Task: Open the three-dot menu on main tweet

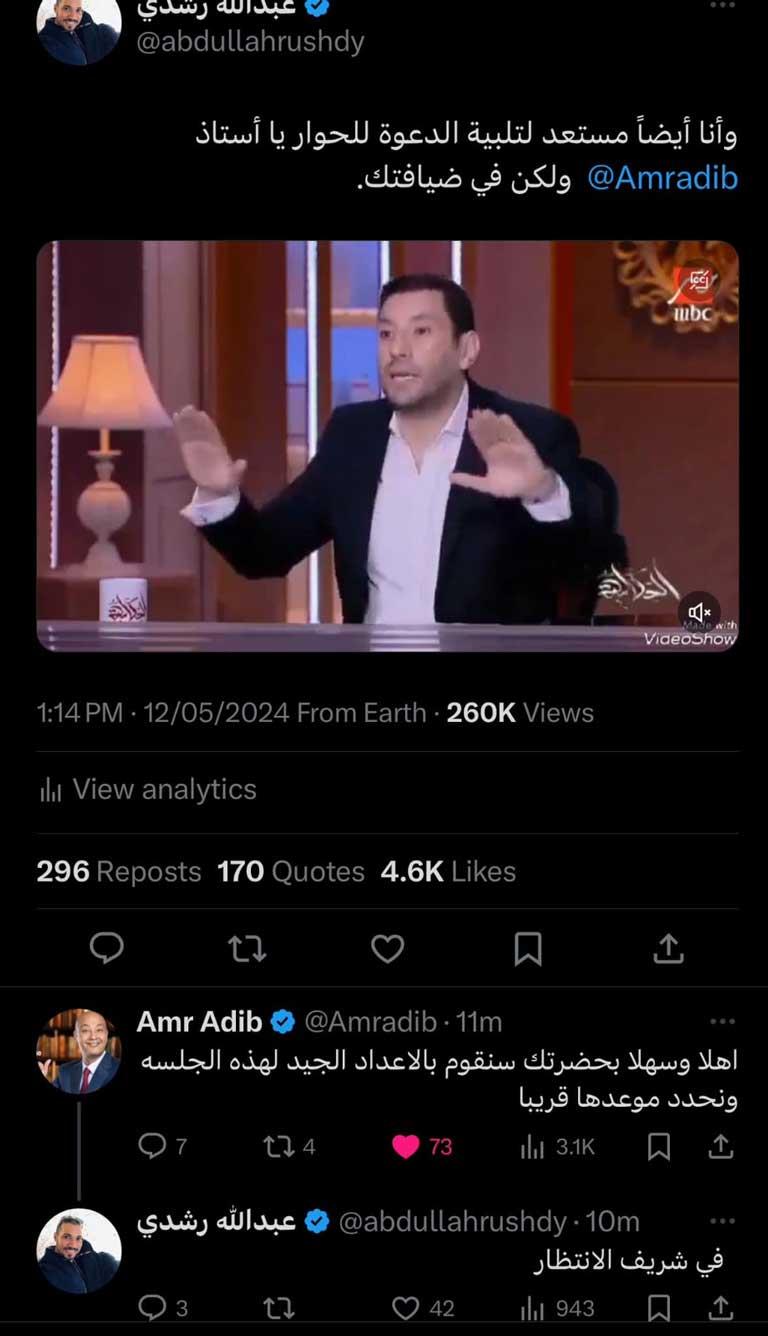Action: tap(722, 6)
